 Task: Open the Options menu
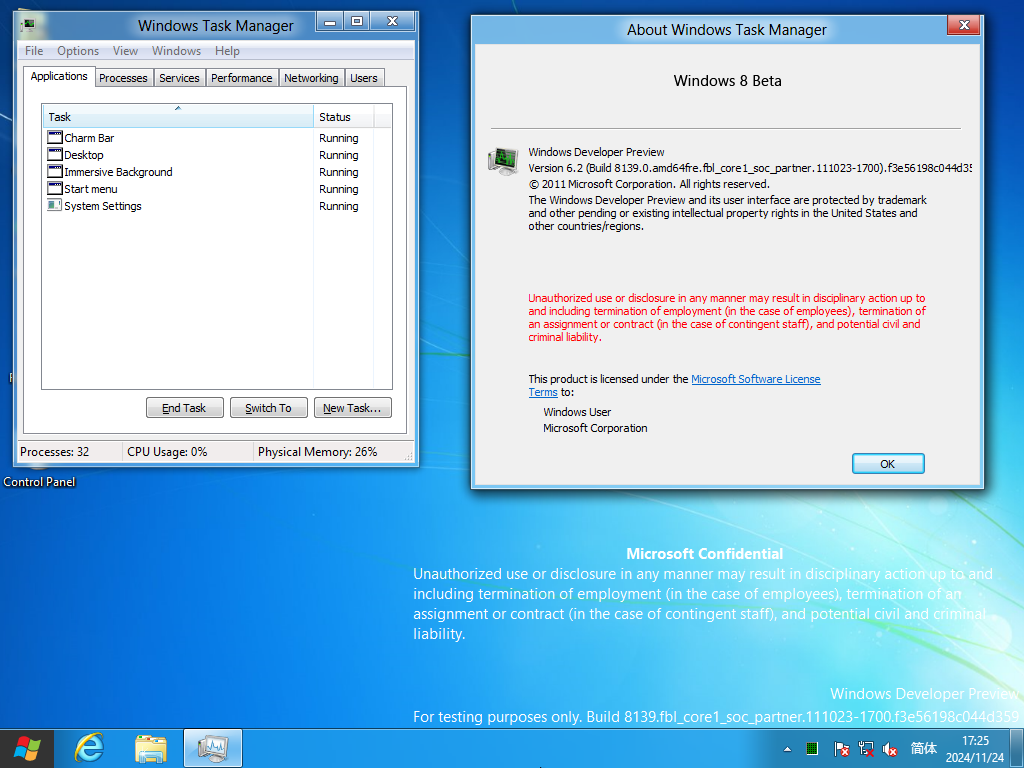coord(78,51)
